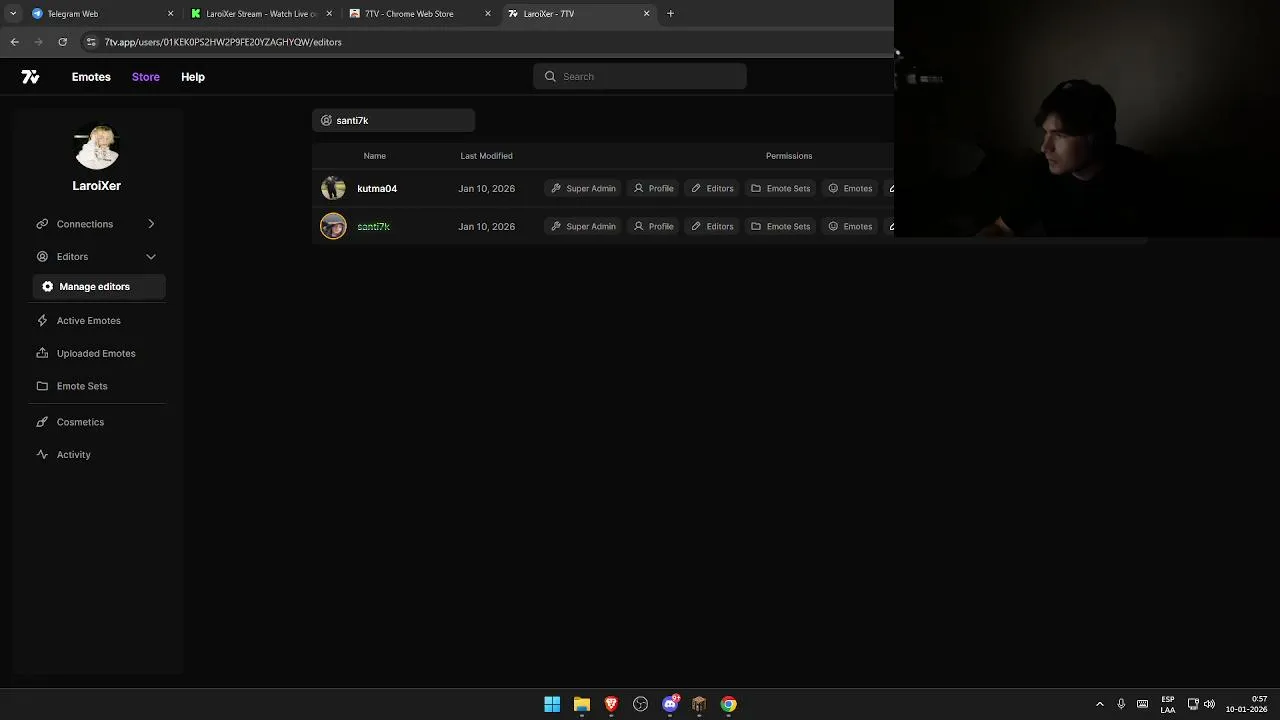Open the Store navigation item
1280x720 pixels.
click(x=146, y=77)
